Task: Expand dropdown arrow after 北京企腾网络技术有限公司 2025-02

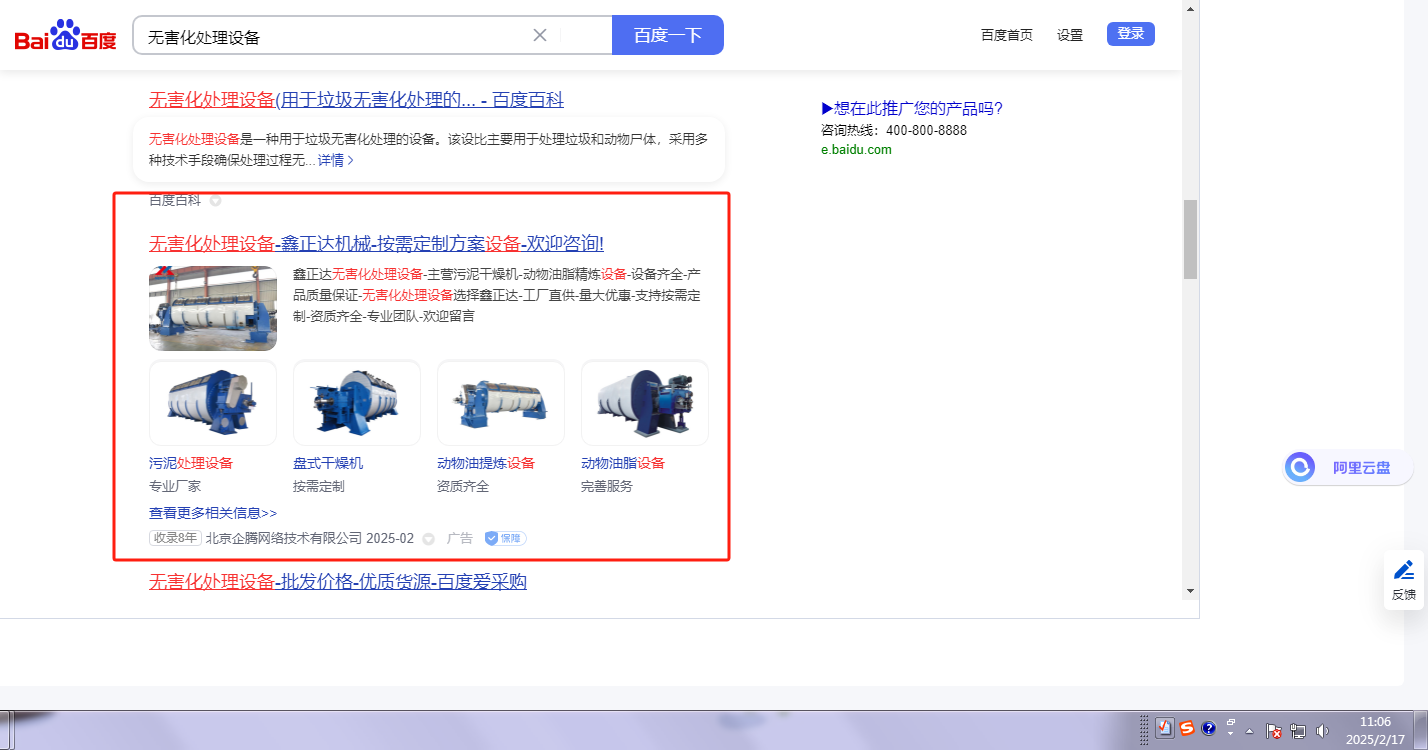Action: [429, 539]
